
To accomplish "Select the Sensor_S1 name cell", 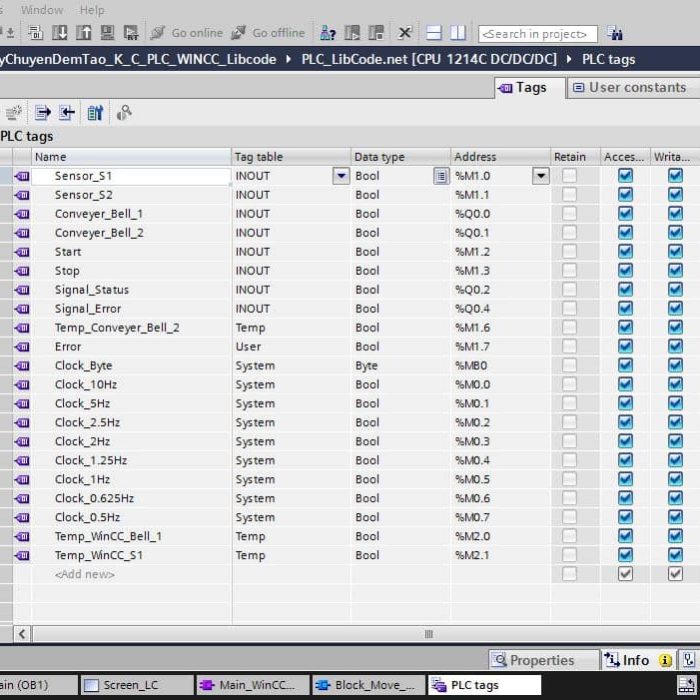I will tap(131, 176).
